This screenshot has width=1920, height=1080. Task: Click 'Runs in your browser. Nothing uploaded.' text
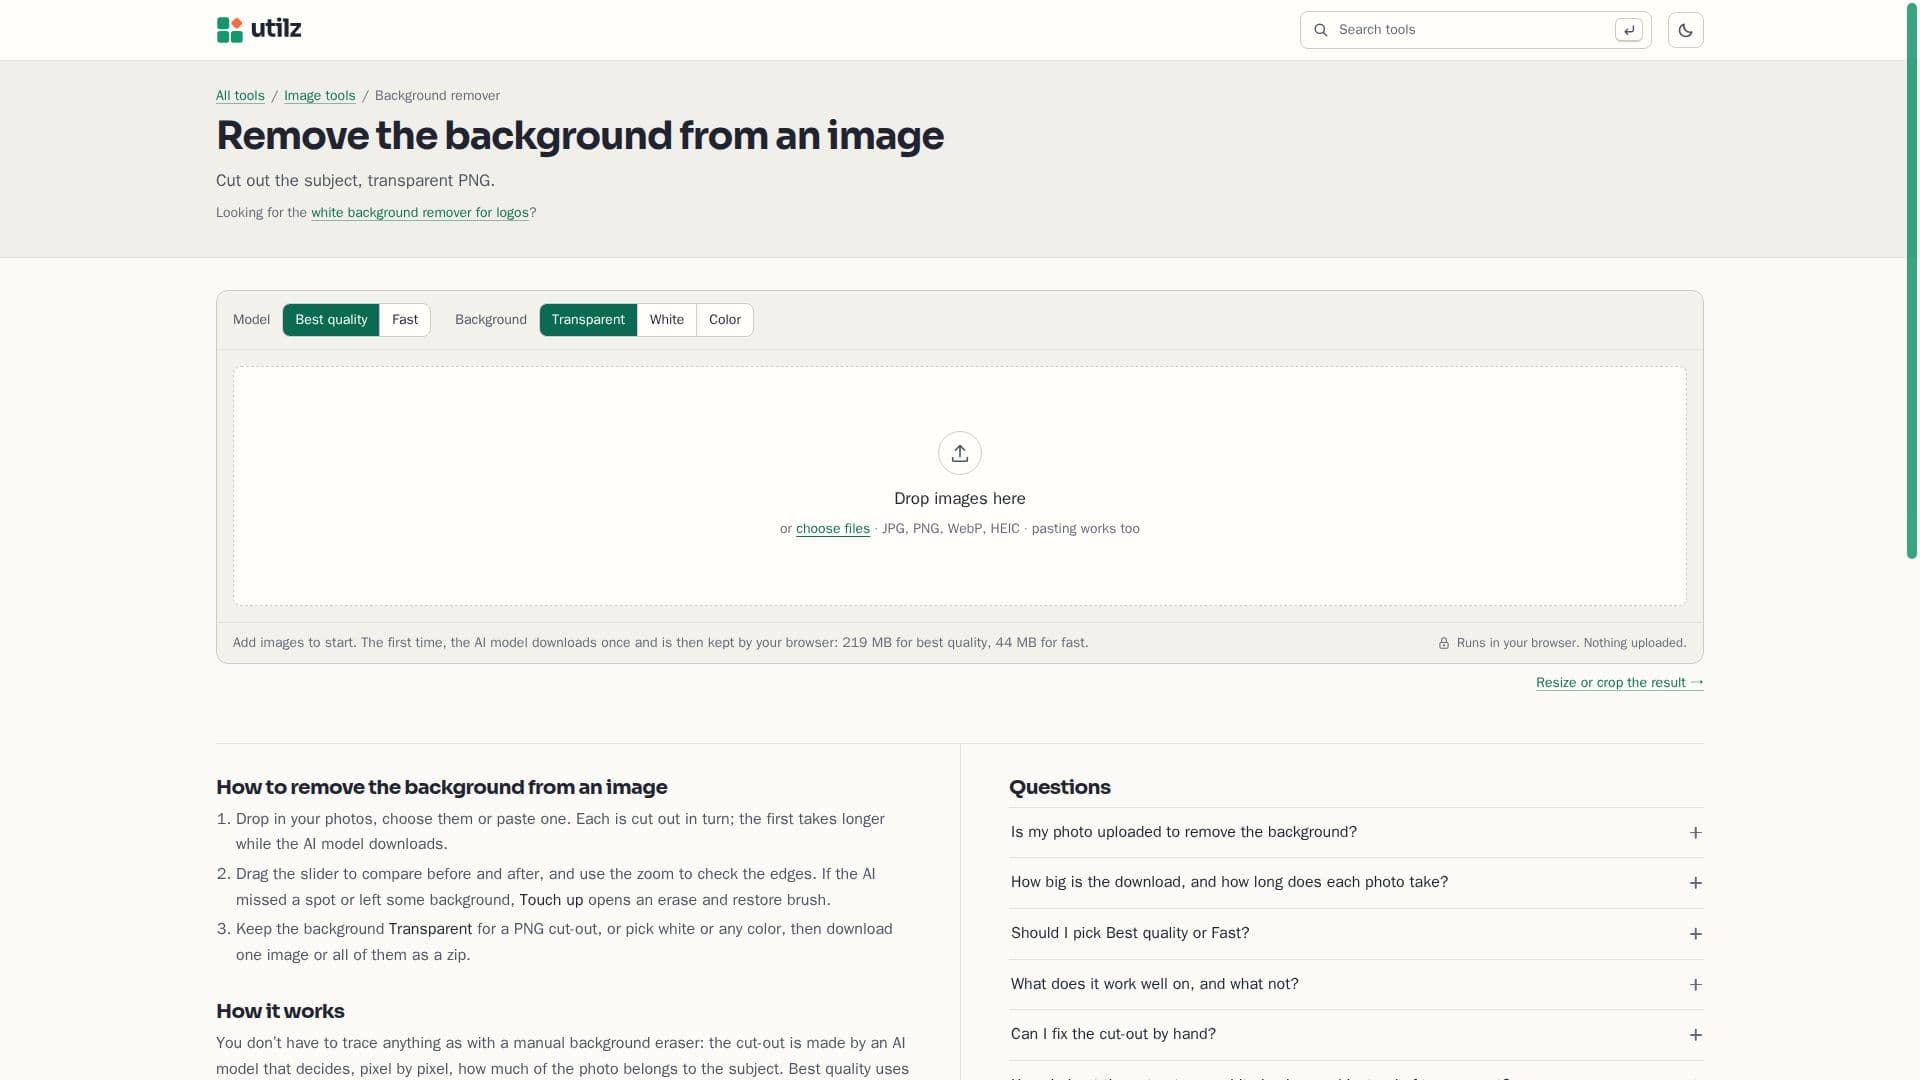coord(1571,643)
